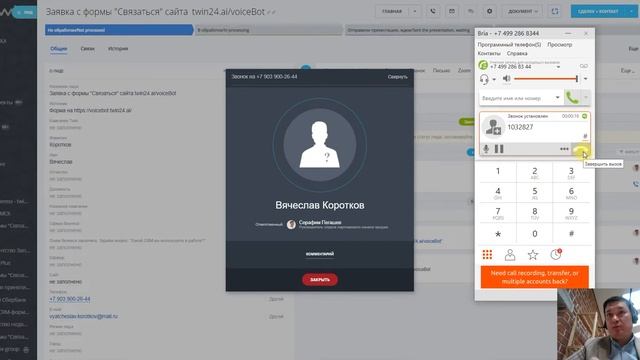Click the caller avatar icon in call panel
This screenshot has height=360, width=640.
pyautogui.click(x=493, y=127)
